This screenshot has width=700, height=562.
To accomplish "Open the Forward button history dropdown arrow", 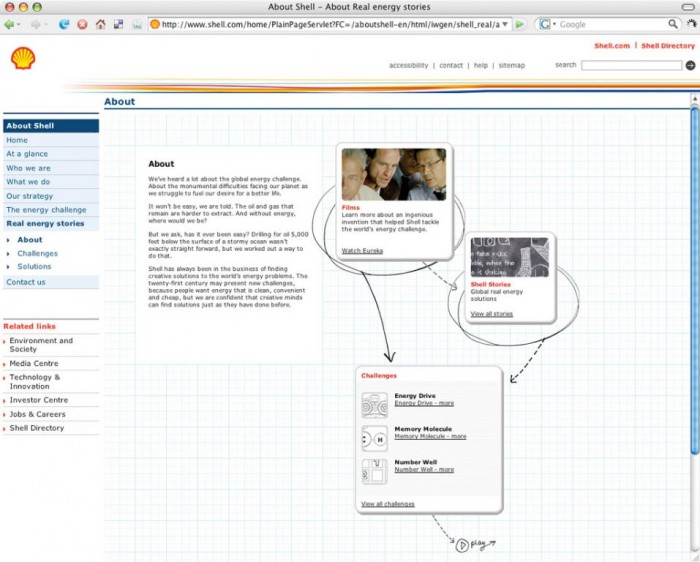I will click(45, 25).
